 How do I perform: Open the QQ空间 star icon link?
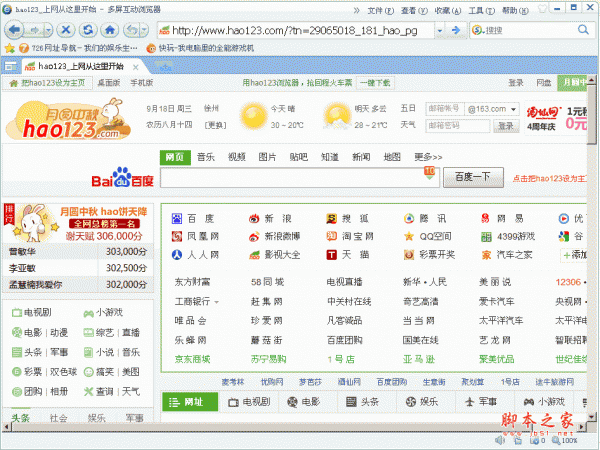pyautogui.click(x=409, y=236)
